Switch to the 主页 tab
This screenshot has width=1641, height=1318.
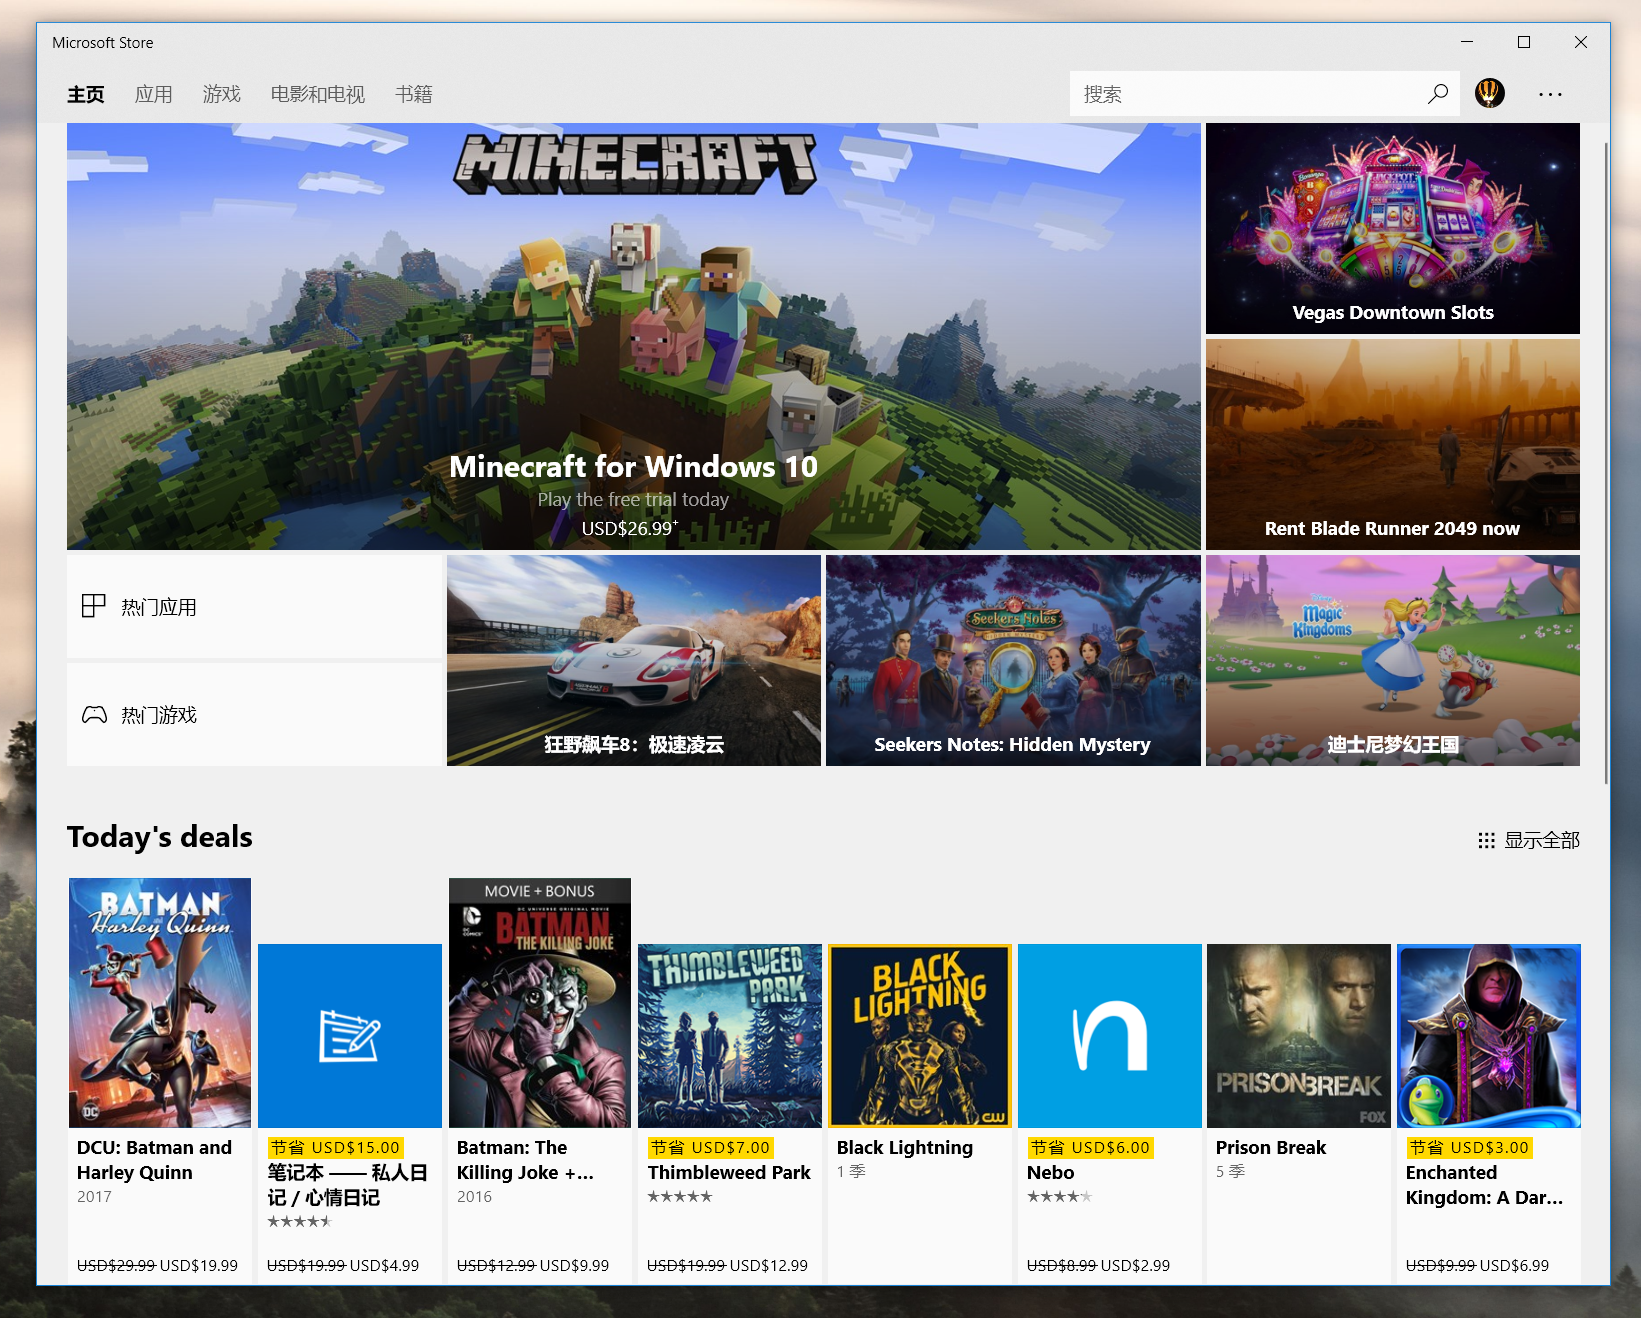[x=86, y=94]
